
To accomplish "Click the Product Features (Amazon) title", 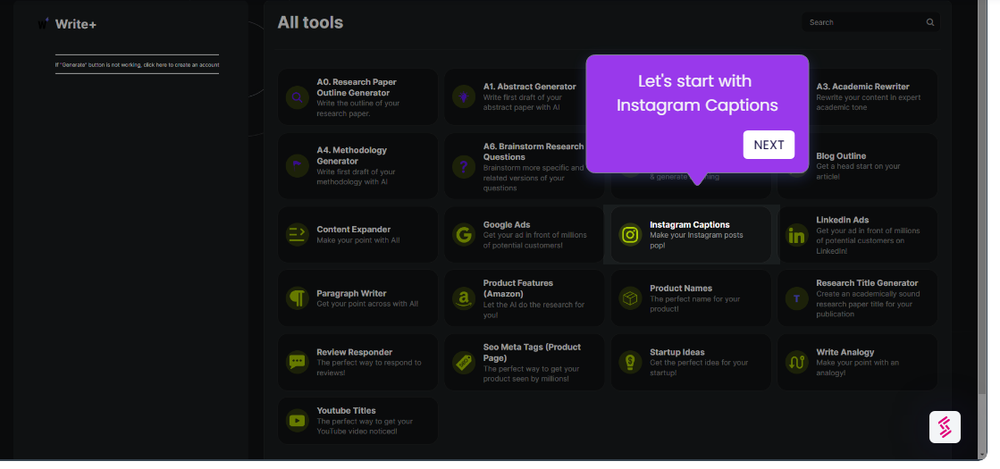I will (x=518, y=288).
